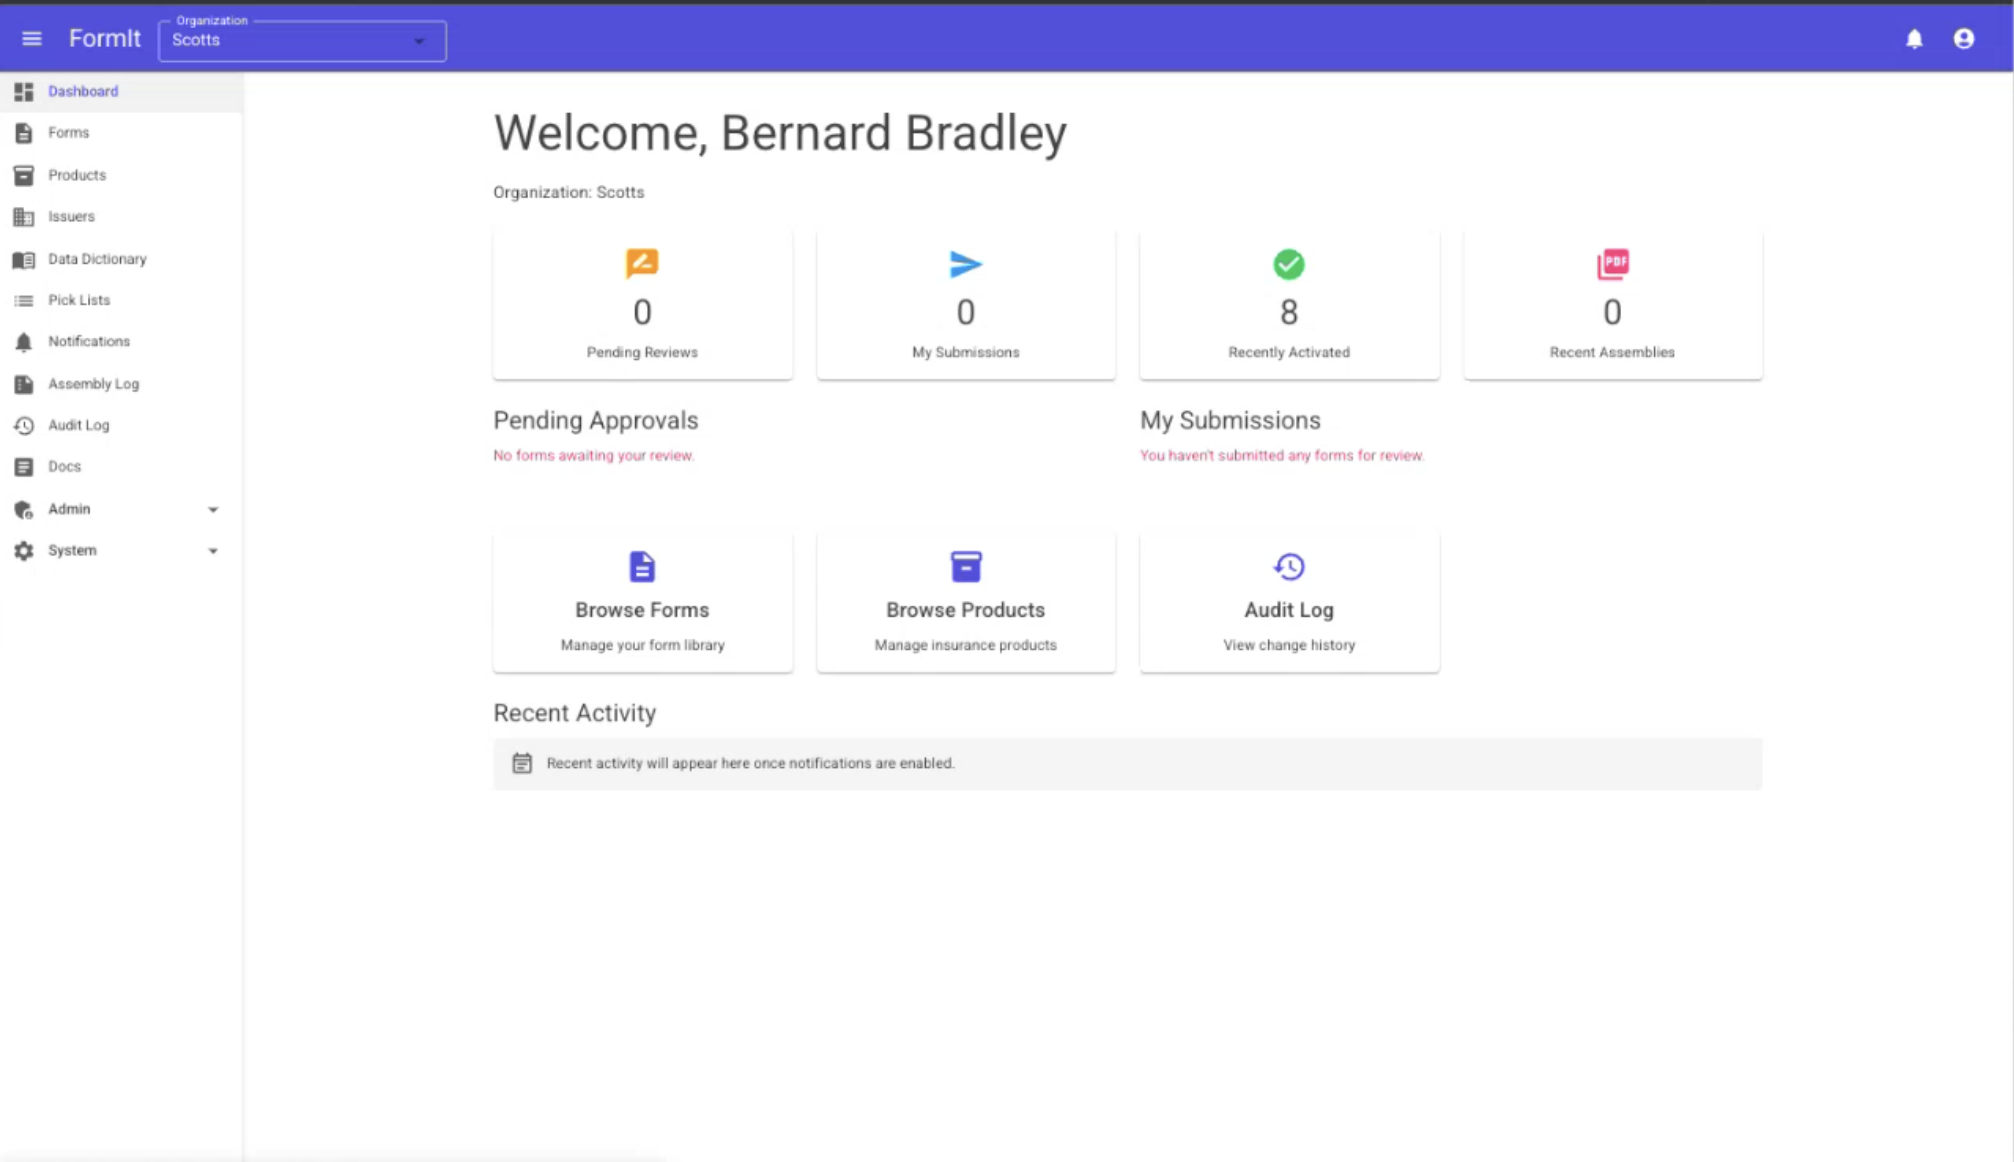Open Browse Forms card title
This screenshot has width=2014, height=1162.
(x=642, y=610)
